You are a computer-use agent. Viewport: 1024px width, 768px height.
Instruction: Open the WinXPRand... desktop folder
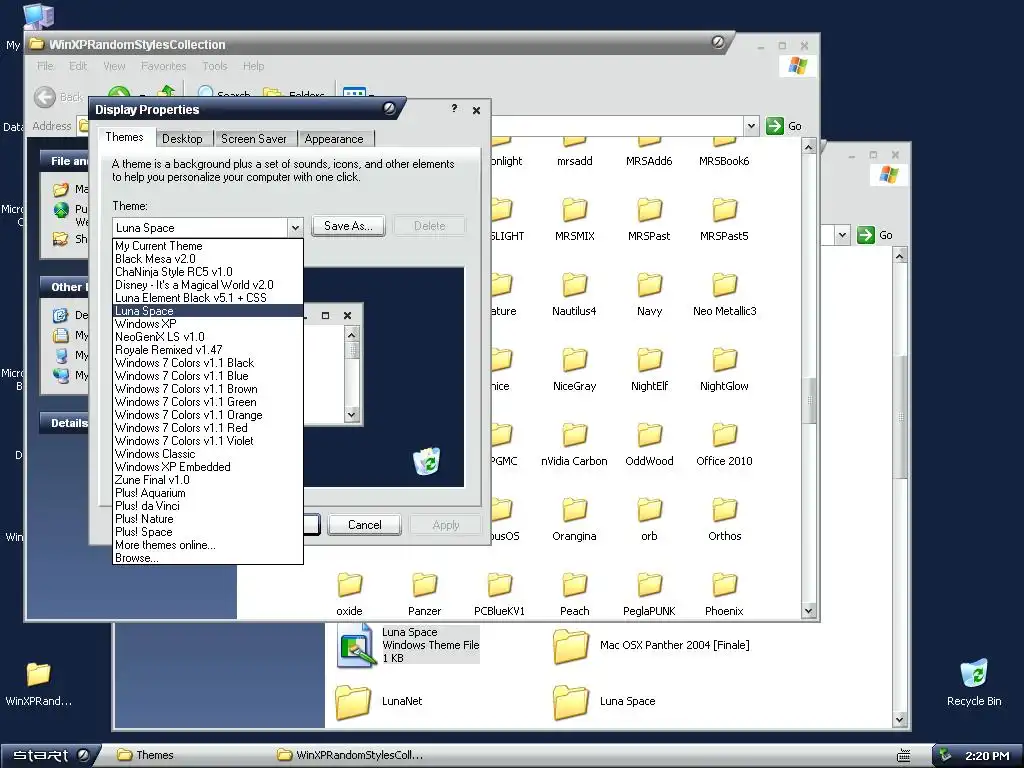point(38,675)
